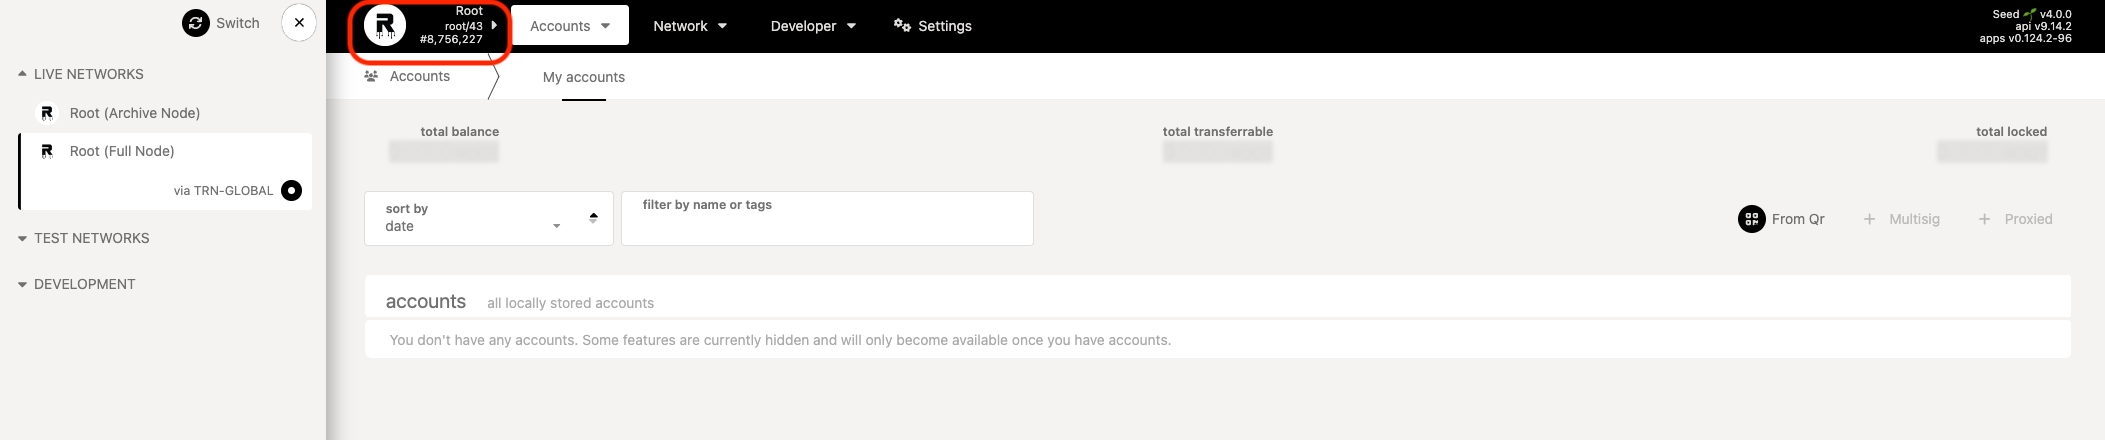Image resolution: width=2105 pixels, height=440 pixels.
Task: Collapse the LIVE NETWORKS section
Action: point(22,74)
